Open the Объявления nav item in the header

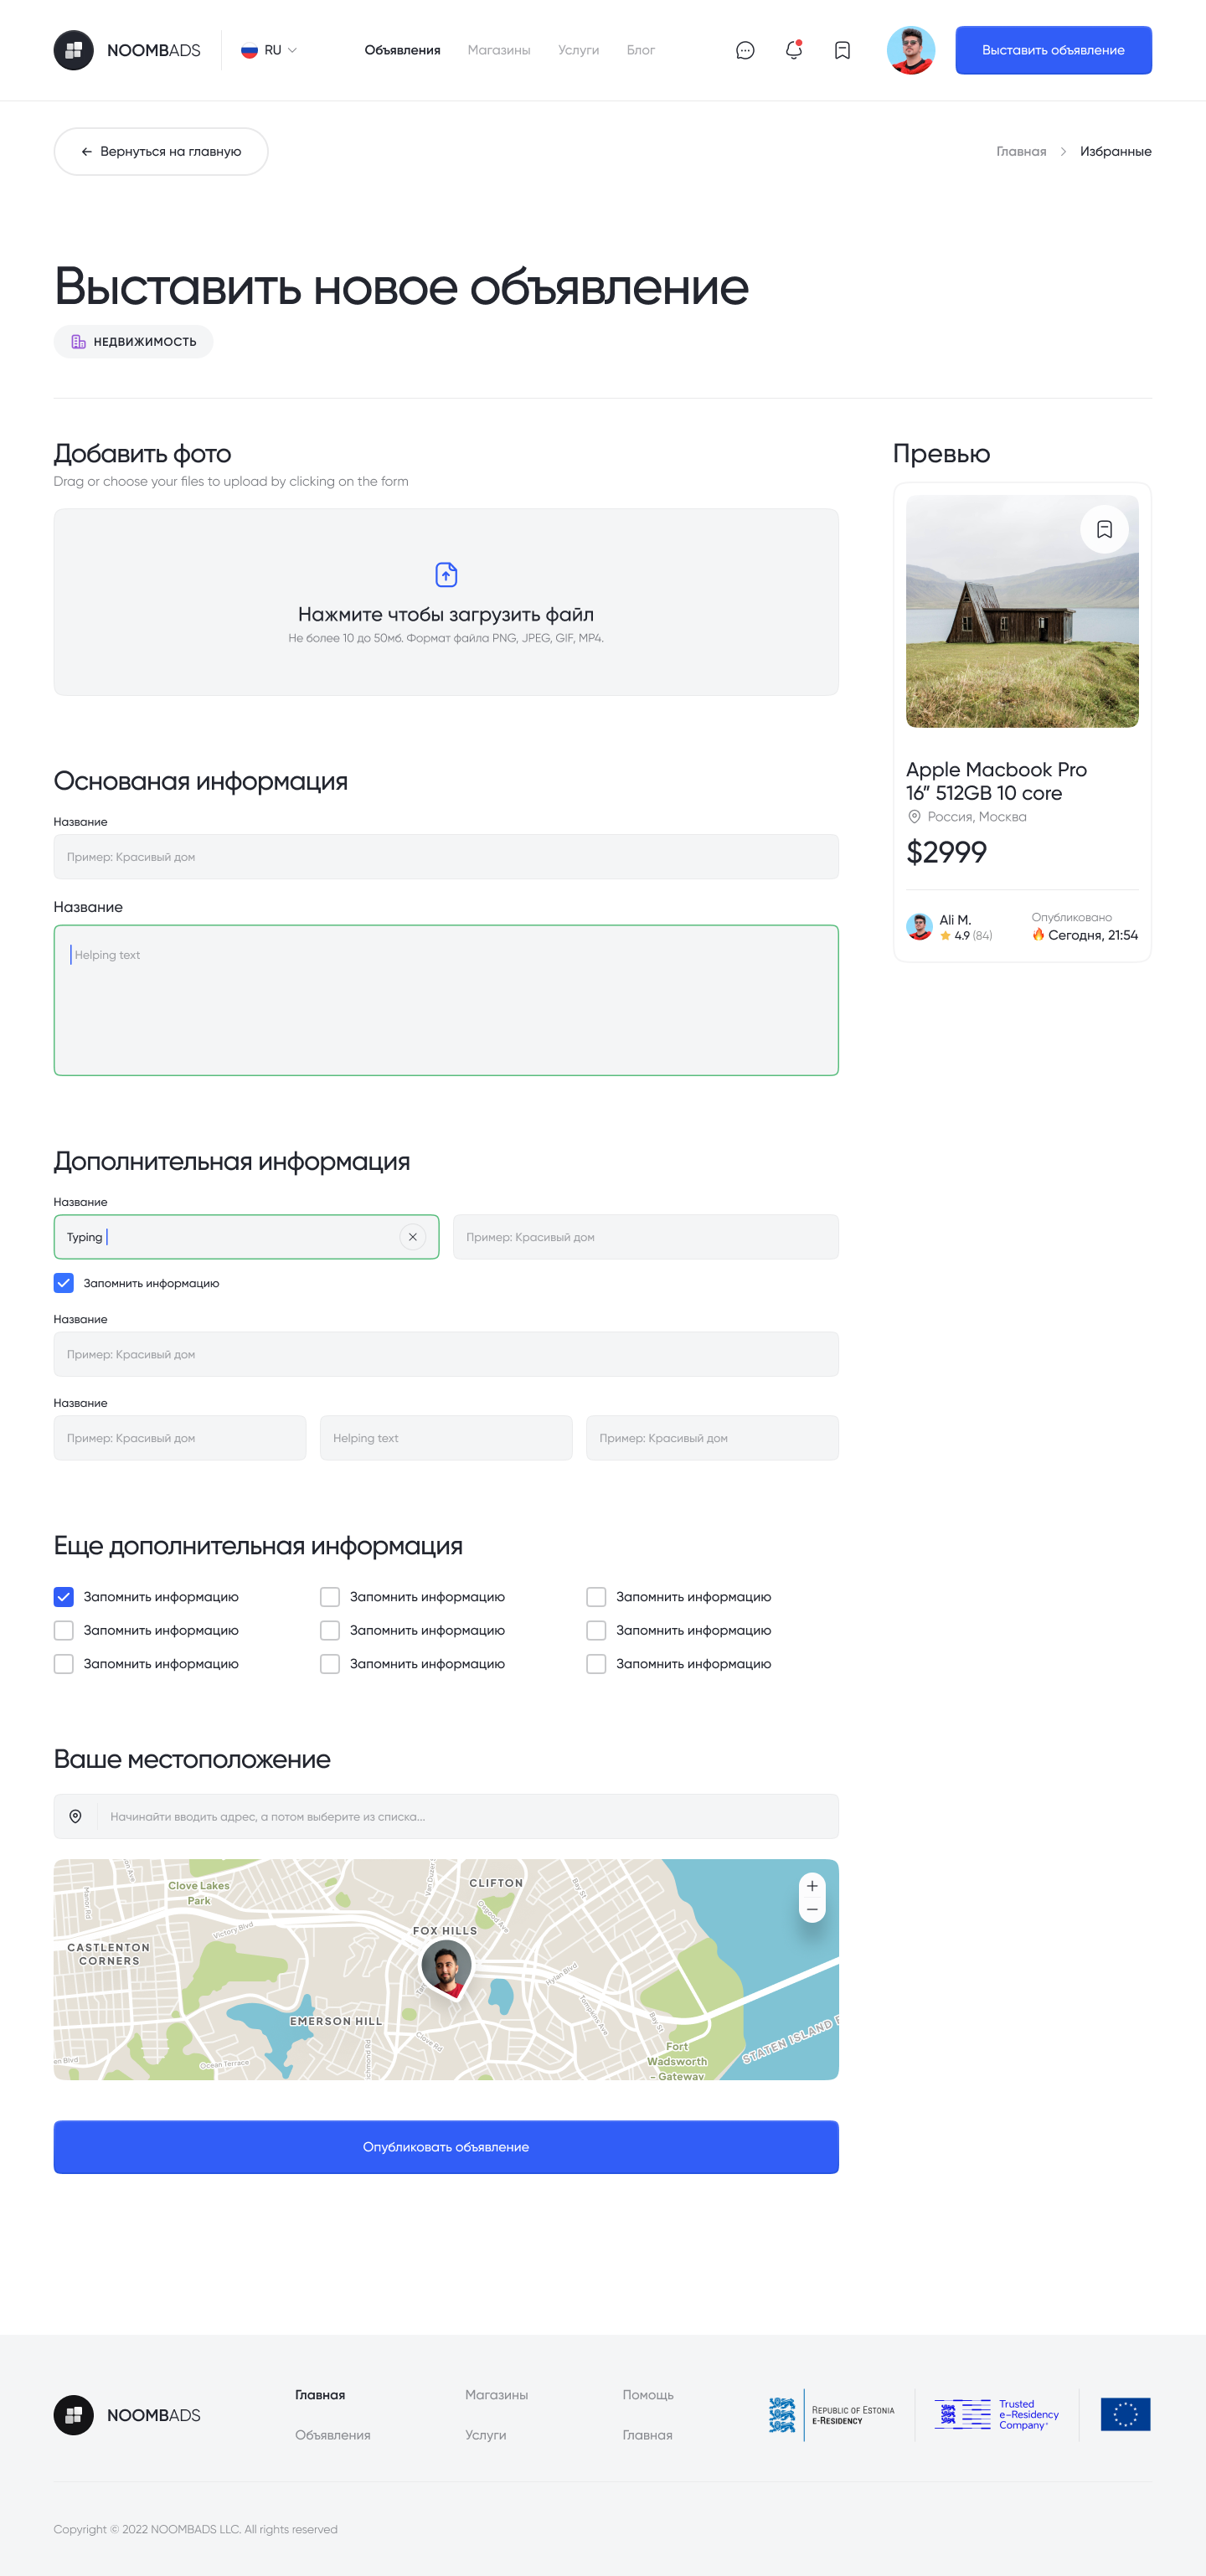point(402,50)
